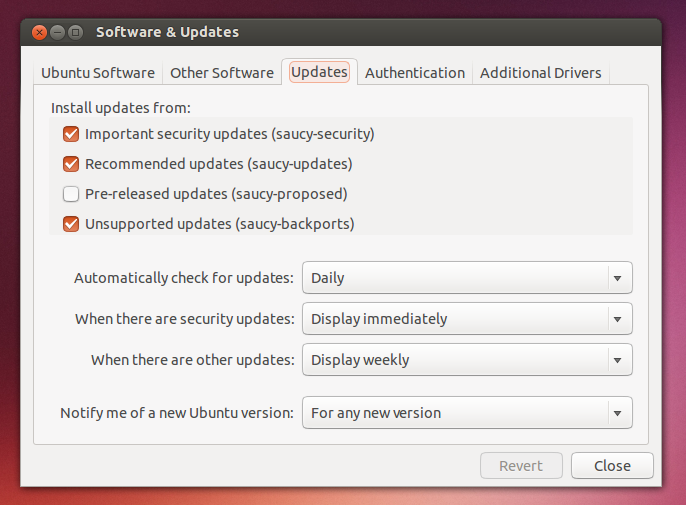686x505 pixels.
Task: Enable Pre-released updates (saucy-proposed)
Action: pyautogui.click(x=71, y=194)
